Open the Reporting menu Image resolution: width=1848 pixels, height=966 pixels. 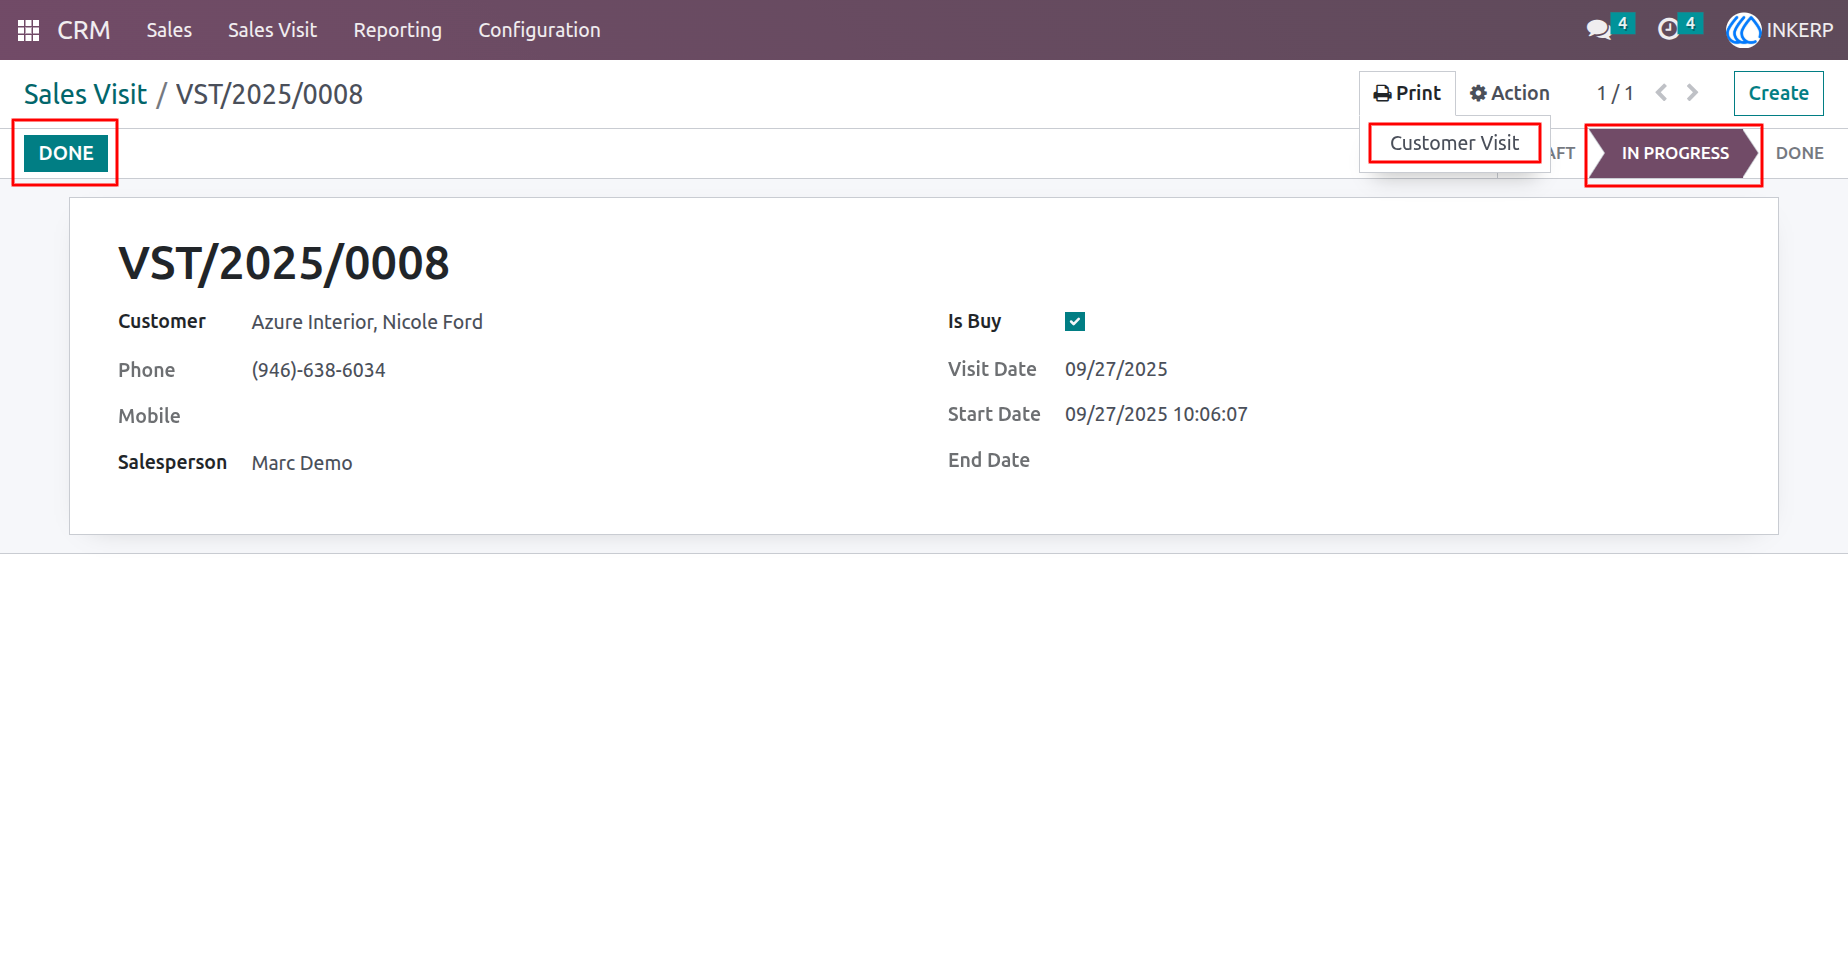pyautogui.click(x=397, y=30)
